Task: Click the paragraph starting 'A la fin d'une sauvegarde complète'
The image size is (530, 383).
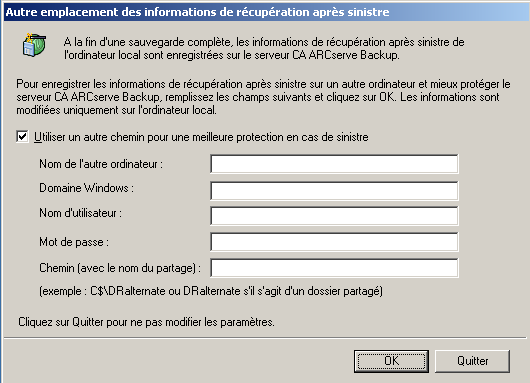Action: (x=264, y=49)
